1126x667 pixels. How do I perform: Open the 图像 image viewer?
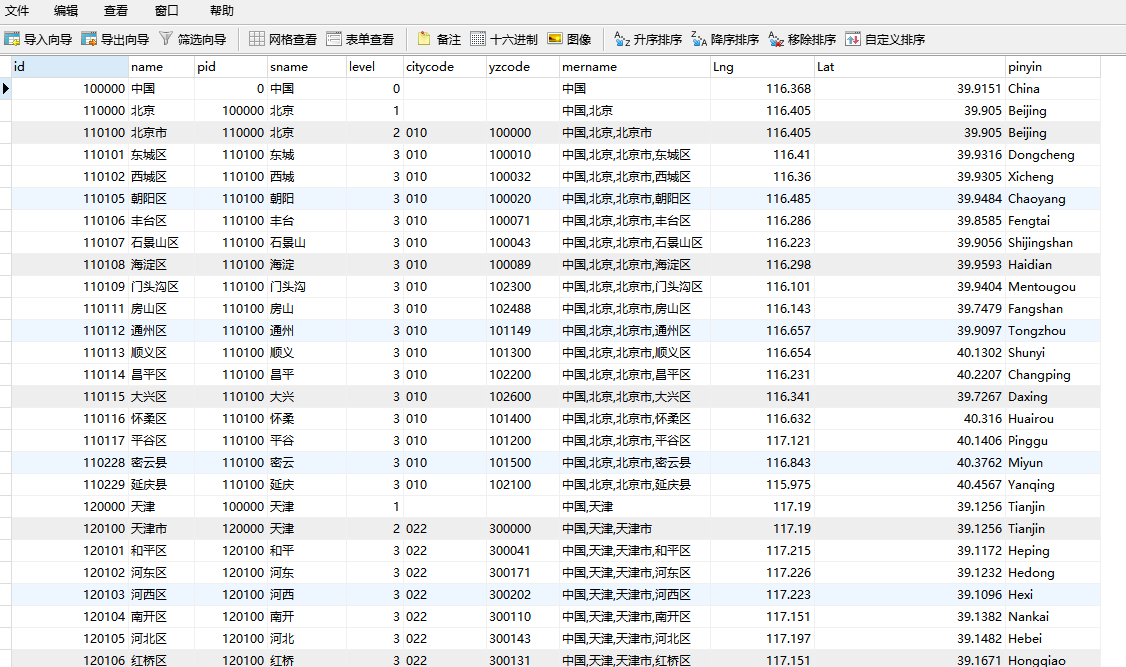[x=569, y=39]
